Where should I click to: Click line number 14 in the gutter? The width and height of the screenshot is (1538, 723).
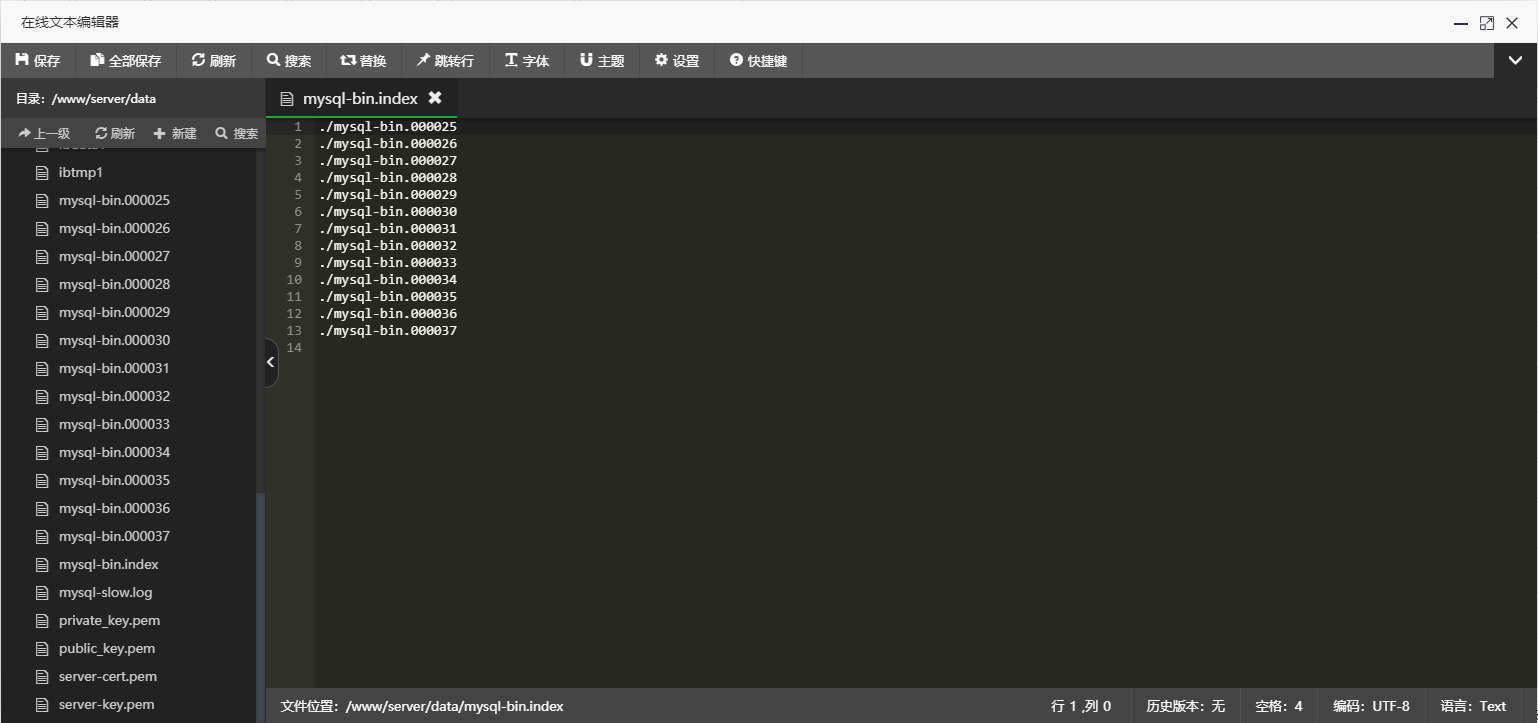(x=294, y=348)
